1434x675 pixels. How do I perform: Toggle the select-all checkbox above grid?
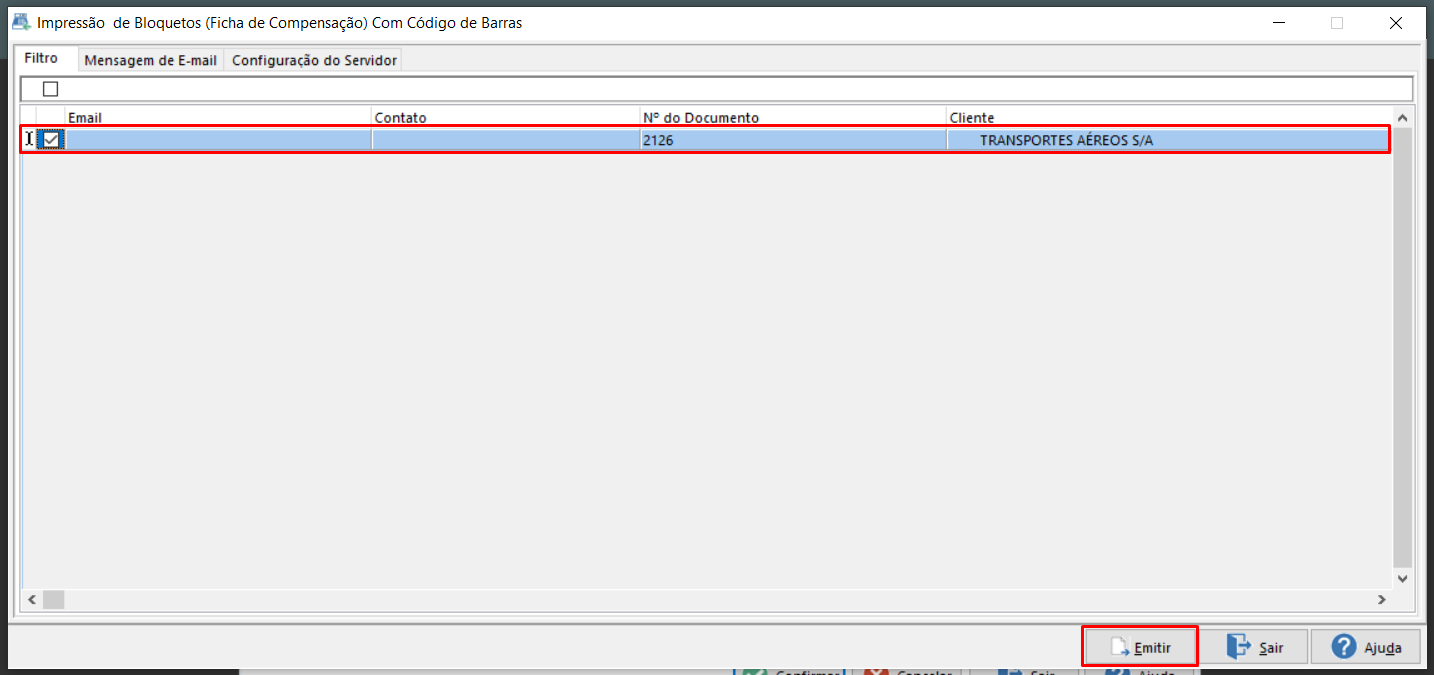pyautogui.click(x=51, y=89)
